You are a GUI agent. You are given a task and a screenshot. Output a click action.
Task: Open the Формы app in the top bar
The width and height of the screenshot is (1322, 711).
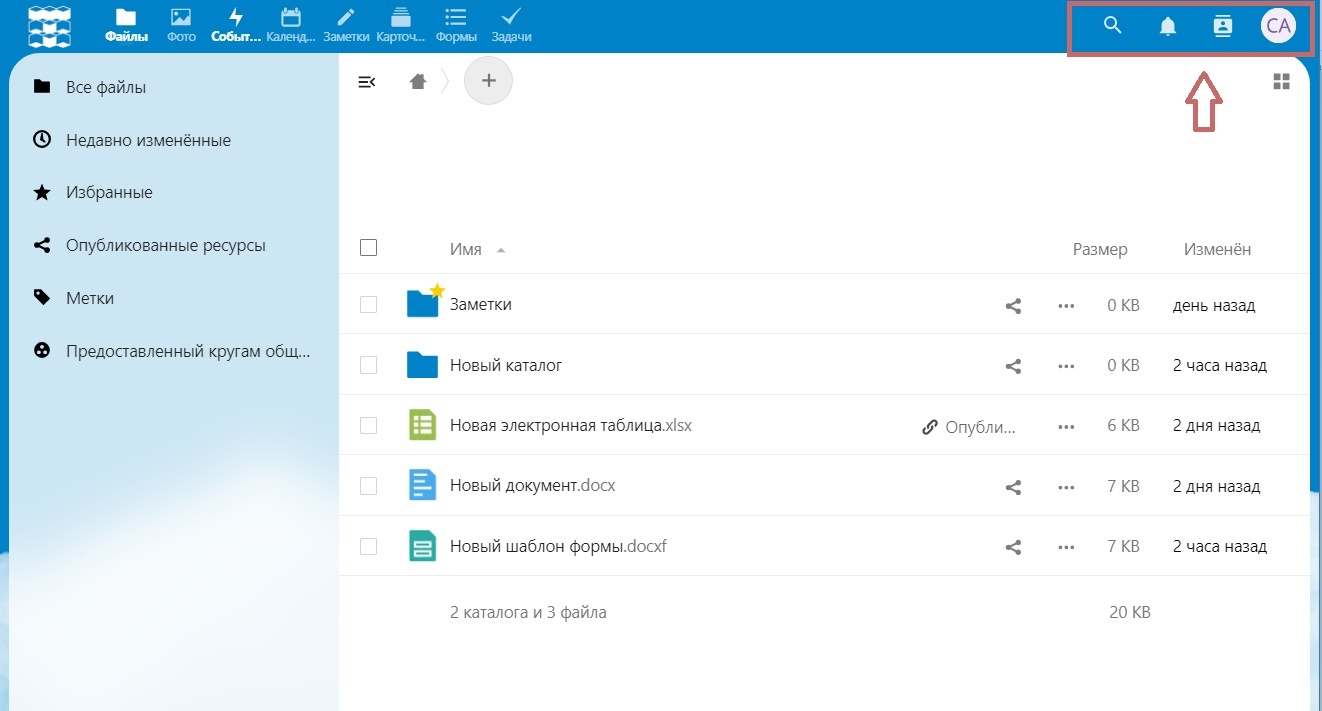[455, 25]
